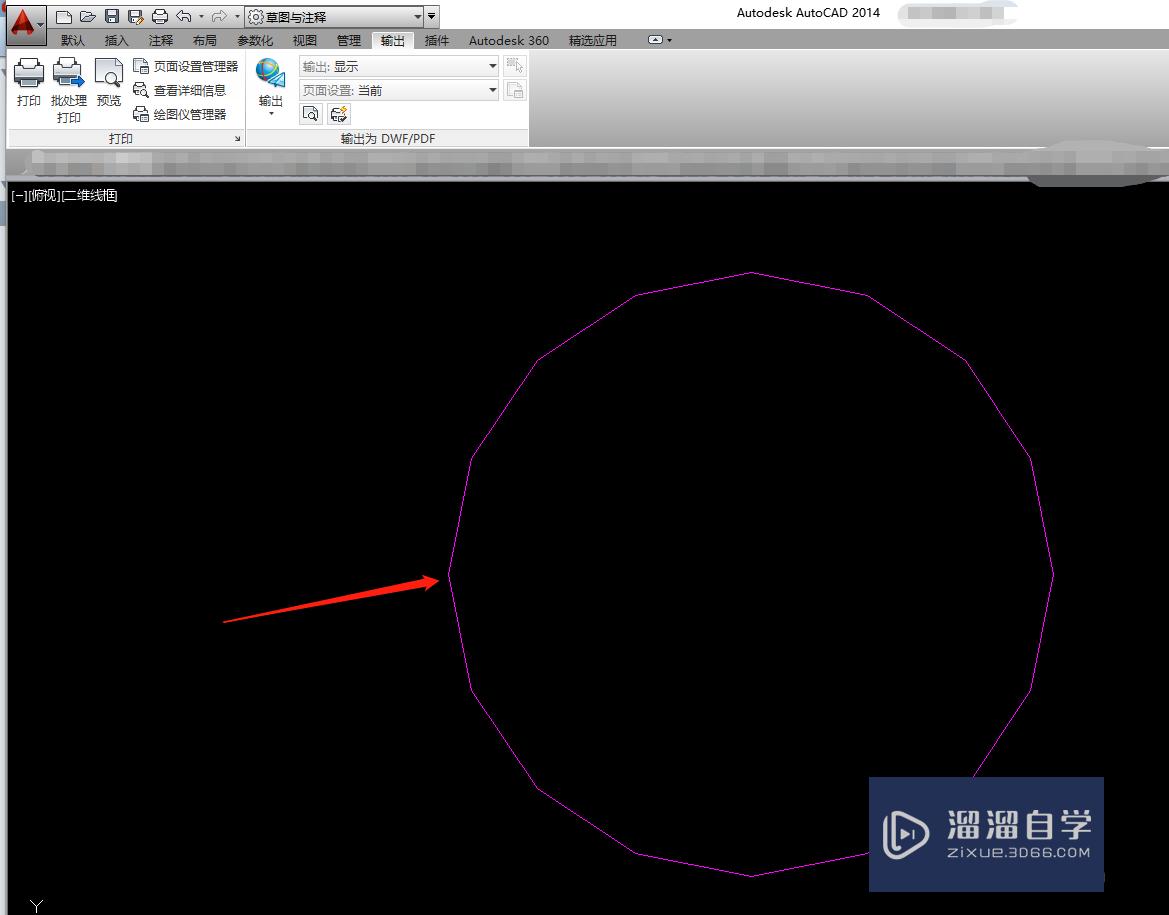Click the Save icon in Quick Access toolbar
Viewport: 1169px width, 915px height.
(x=111, y=15)
